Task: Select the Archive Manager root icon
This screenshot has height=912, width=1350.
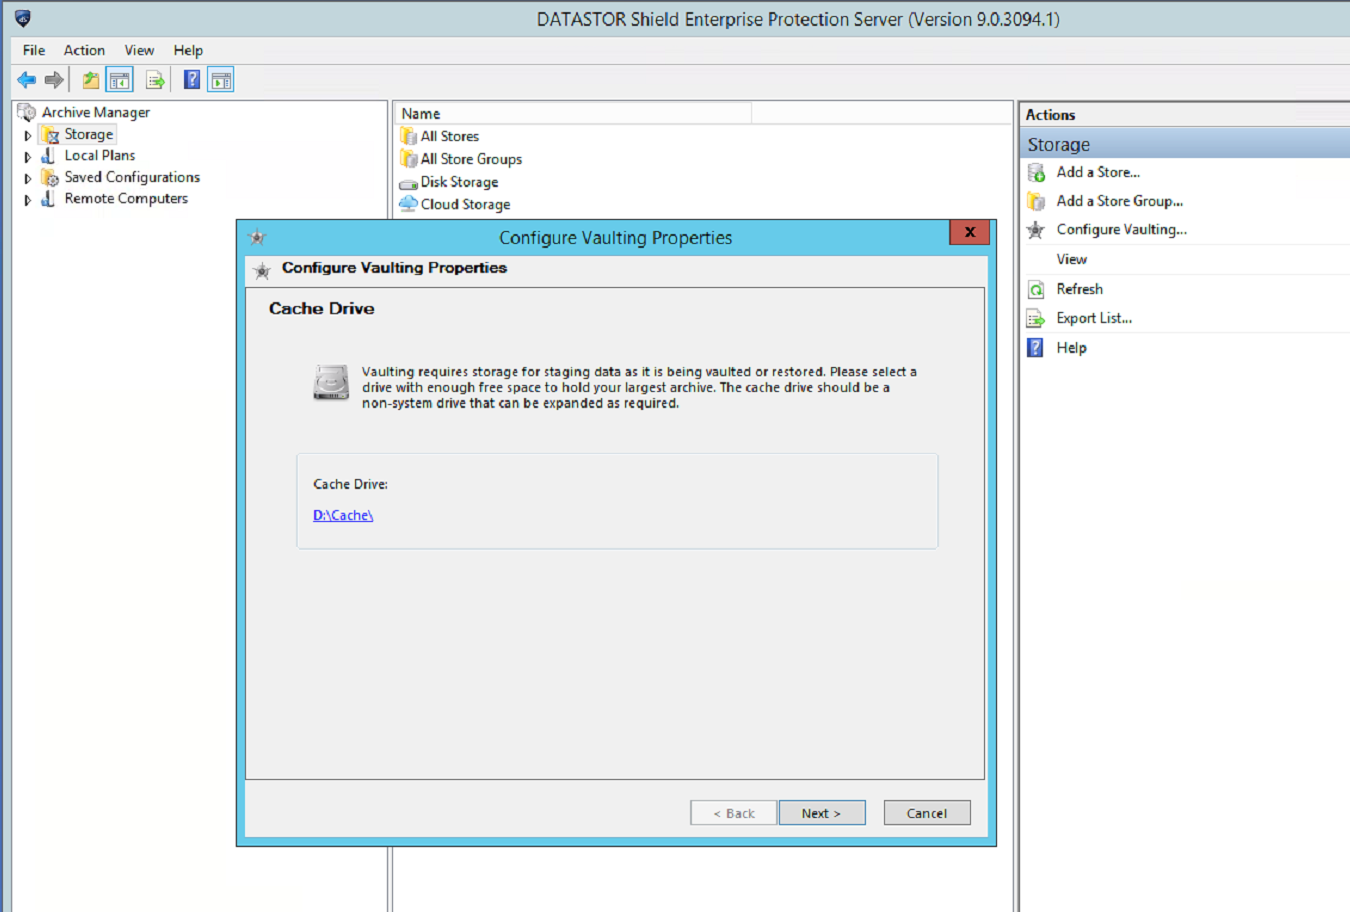Action: pos(27,112)
